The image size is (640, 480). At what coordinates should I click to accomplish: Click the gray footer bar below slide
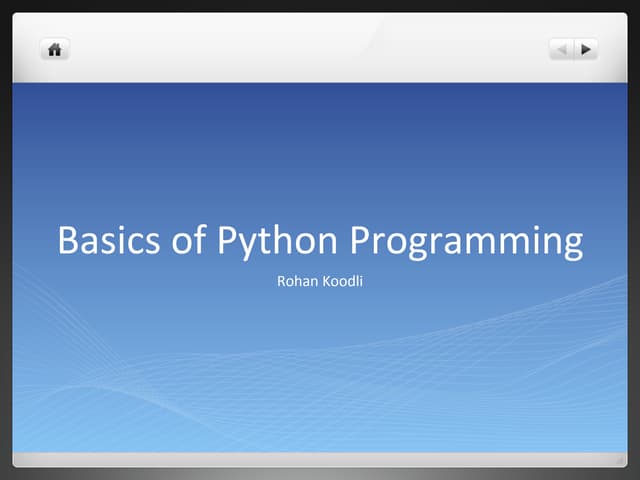point(320,458)
